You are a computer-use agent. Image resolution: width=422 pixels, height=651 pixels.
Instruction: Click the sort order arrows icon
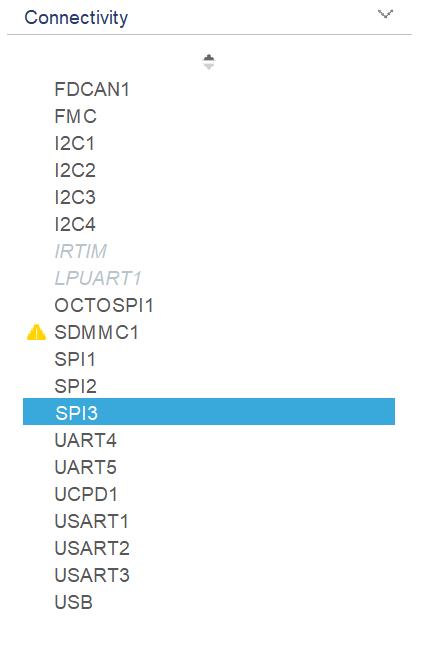pos(209,61)
